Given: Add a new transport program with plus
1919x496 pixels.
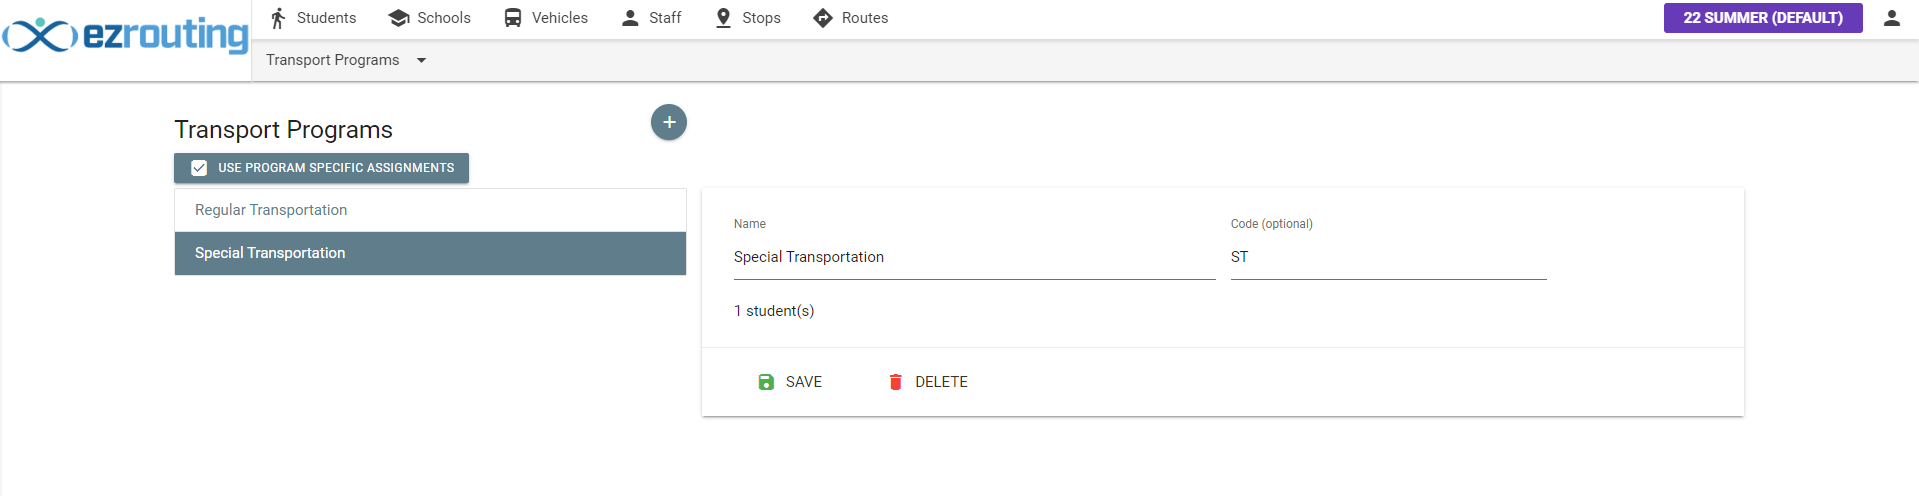Looking at the screenshot, I should coord(669,122).
